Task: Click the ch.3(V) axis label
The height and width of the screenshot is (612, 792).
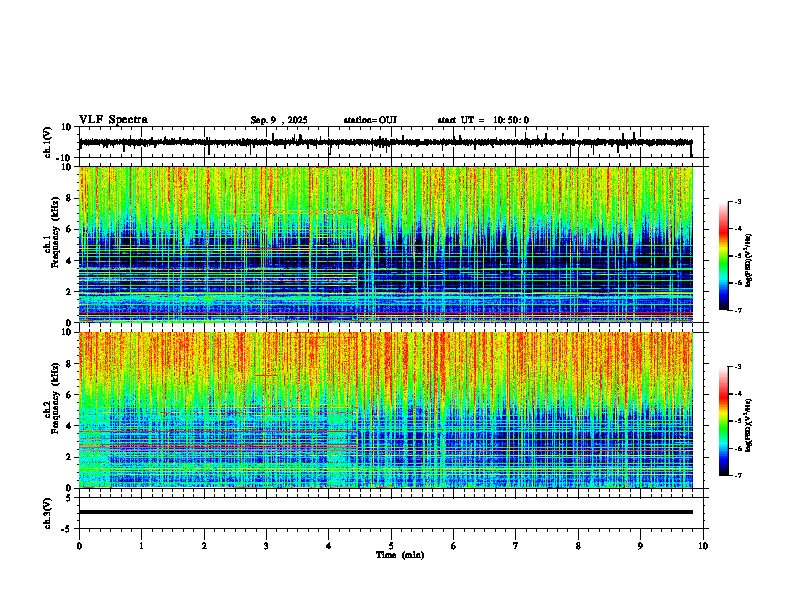Action: click(48, 513)
